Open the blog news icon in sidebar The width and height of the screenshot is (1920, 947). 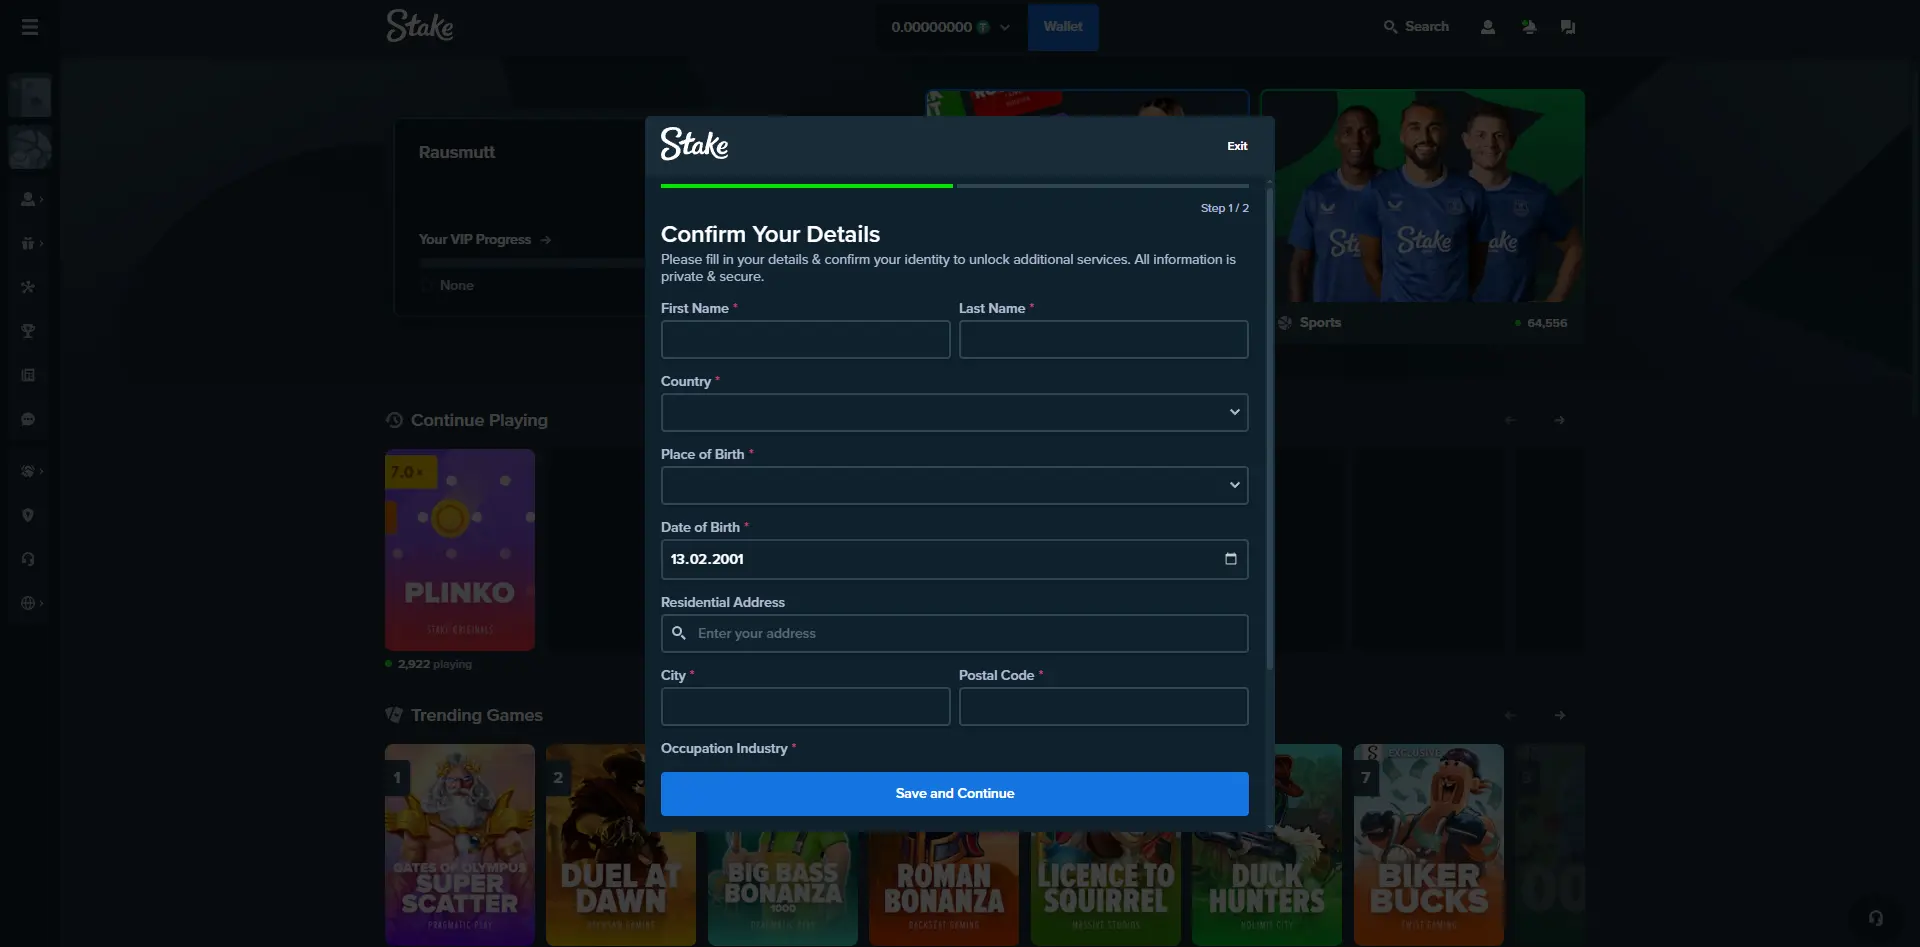[28, 375]
